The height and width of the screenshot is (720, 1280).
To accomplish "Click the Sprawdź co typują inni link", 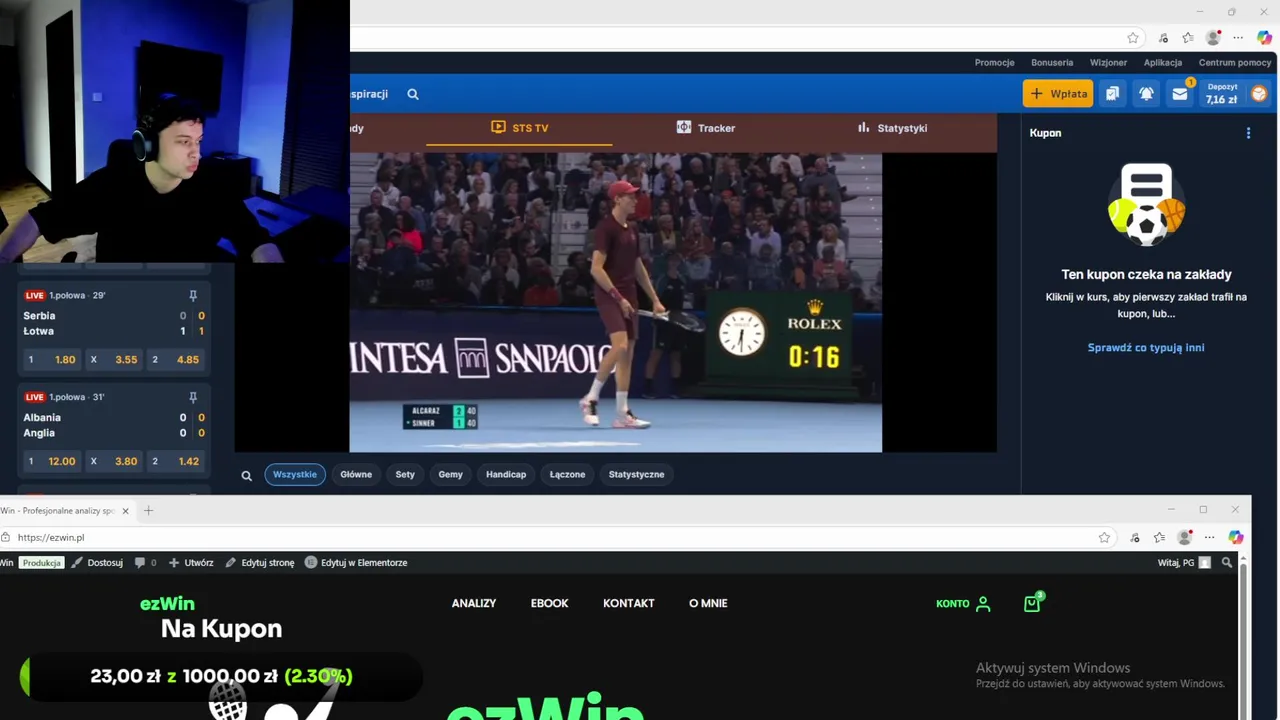I will tap(1146, 348).
